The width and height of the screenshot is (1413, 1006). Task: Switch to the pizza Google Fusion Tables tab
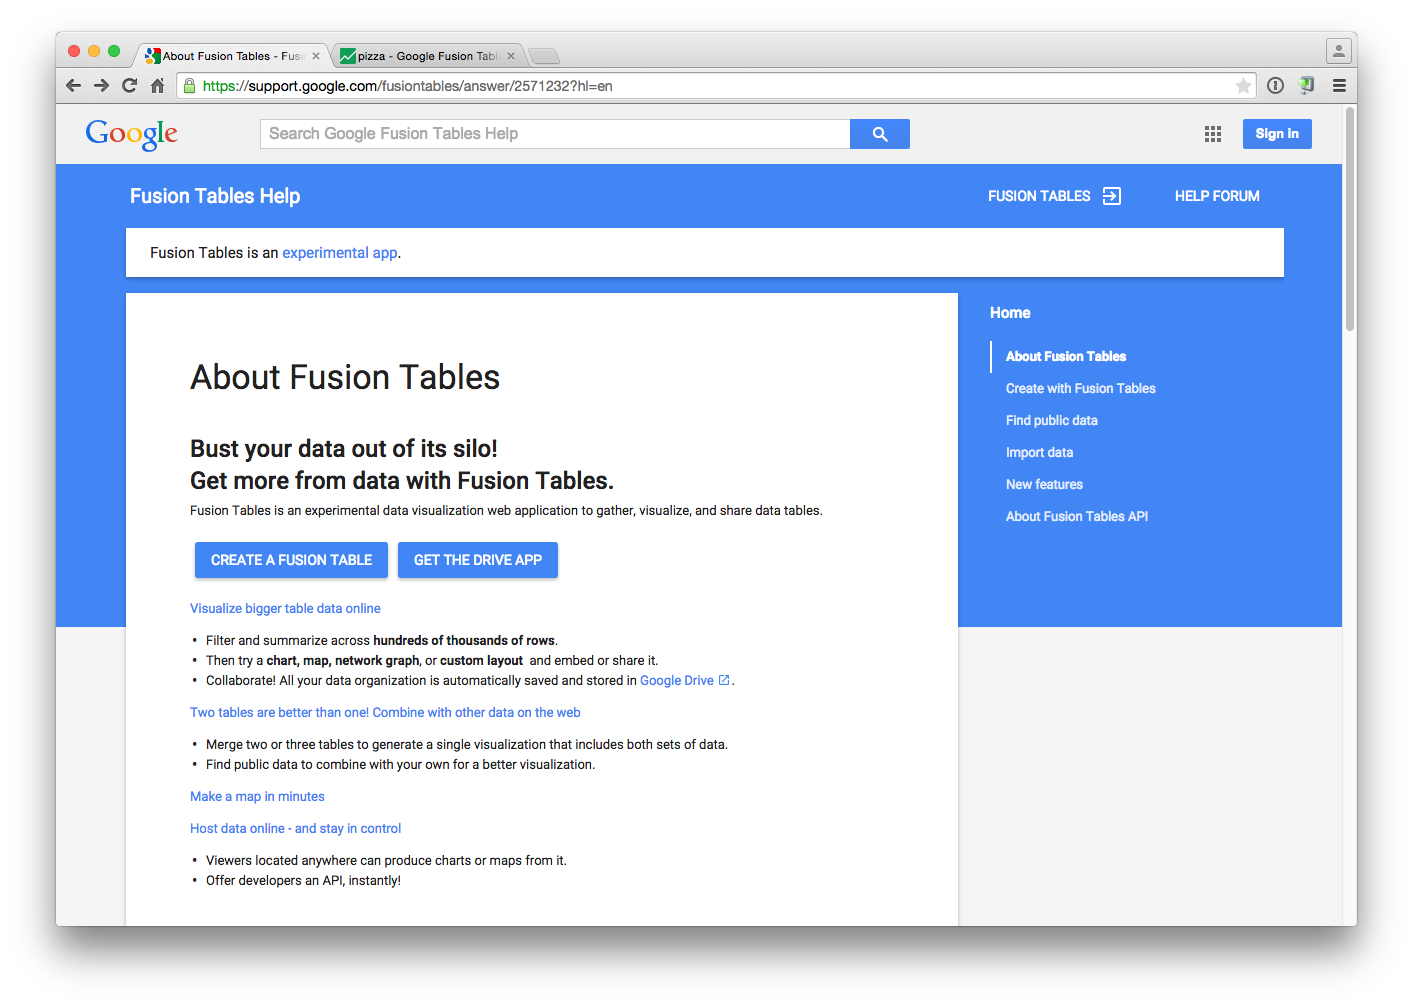(x=427, y=56)
